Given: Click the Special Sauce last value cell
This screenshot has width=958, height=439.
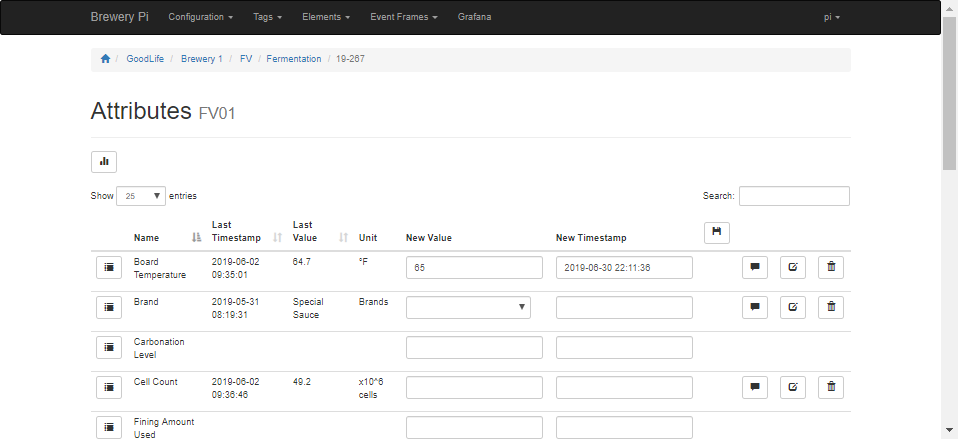Looking at the screenshot, I should [x=308, y=308].
